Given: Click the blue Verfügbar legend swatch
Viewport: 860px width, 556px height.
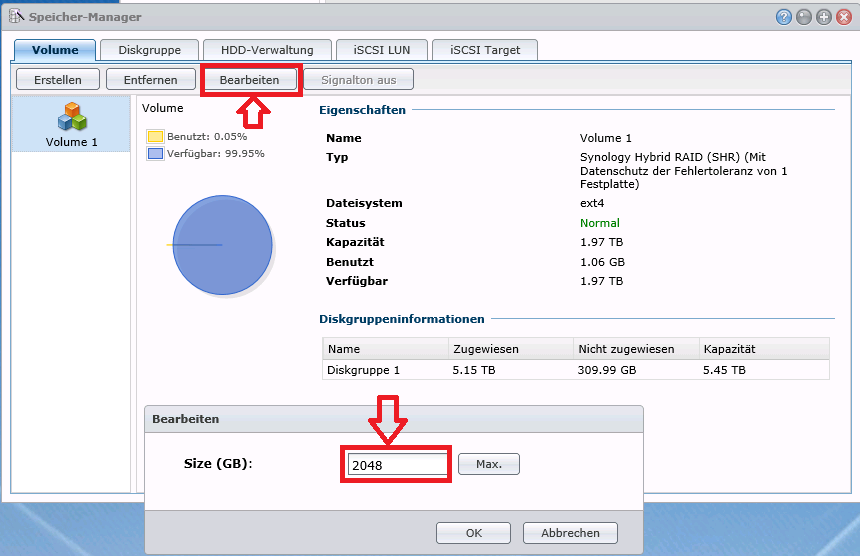Looking at the screenshot, I should (x=155, y=154).
